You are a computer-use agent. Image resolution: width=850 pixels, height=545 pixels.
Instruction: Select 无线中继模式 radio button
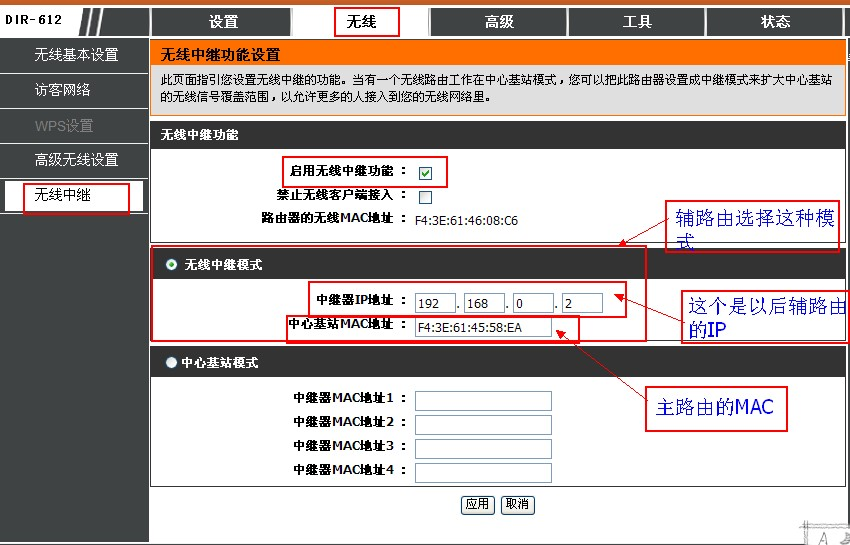tap(172, 265)
